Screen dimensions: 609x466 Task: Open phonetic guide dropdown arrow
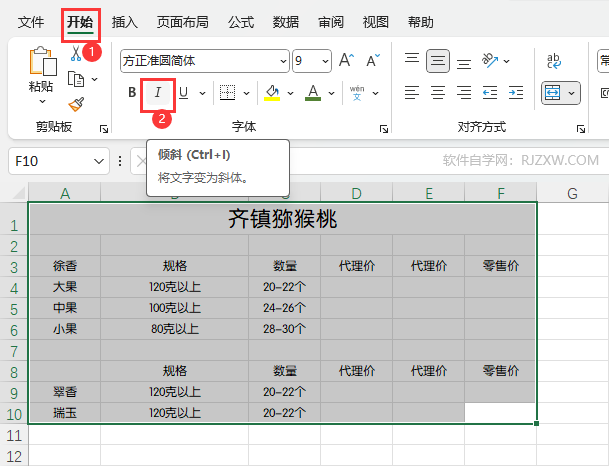[375, 93]
